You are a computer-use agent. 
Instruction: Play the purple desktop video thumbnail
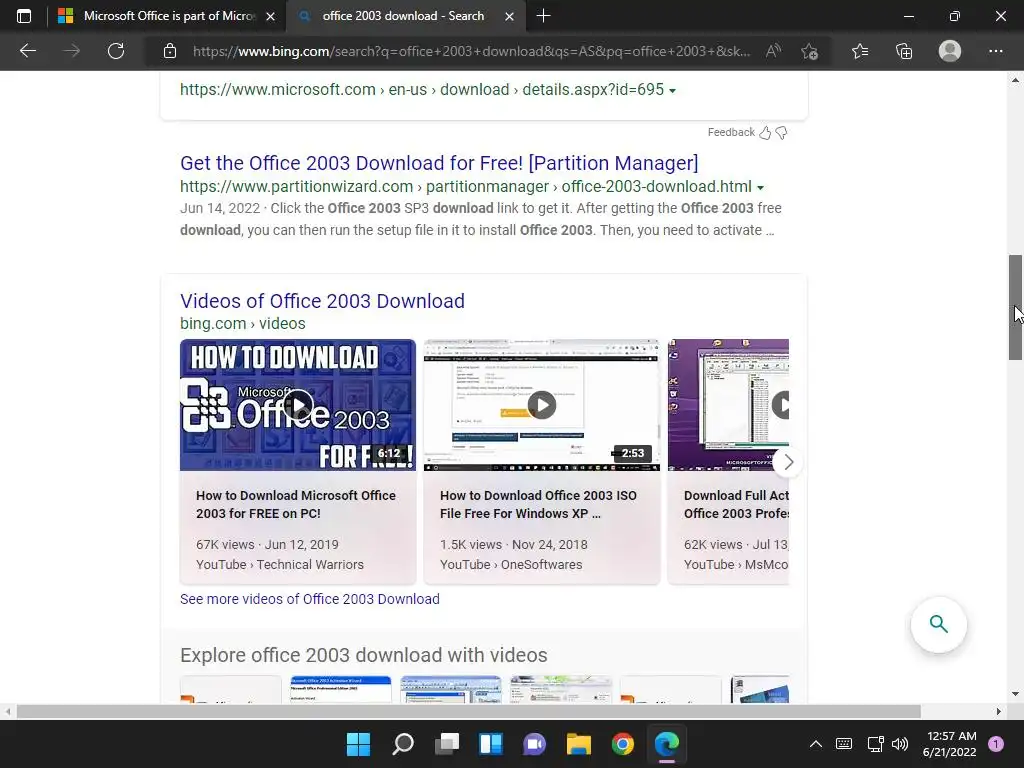(728, 405)
